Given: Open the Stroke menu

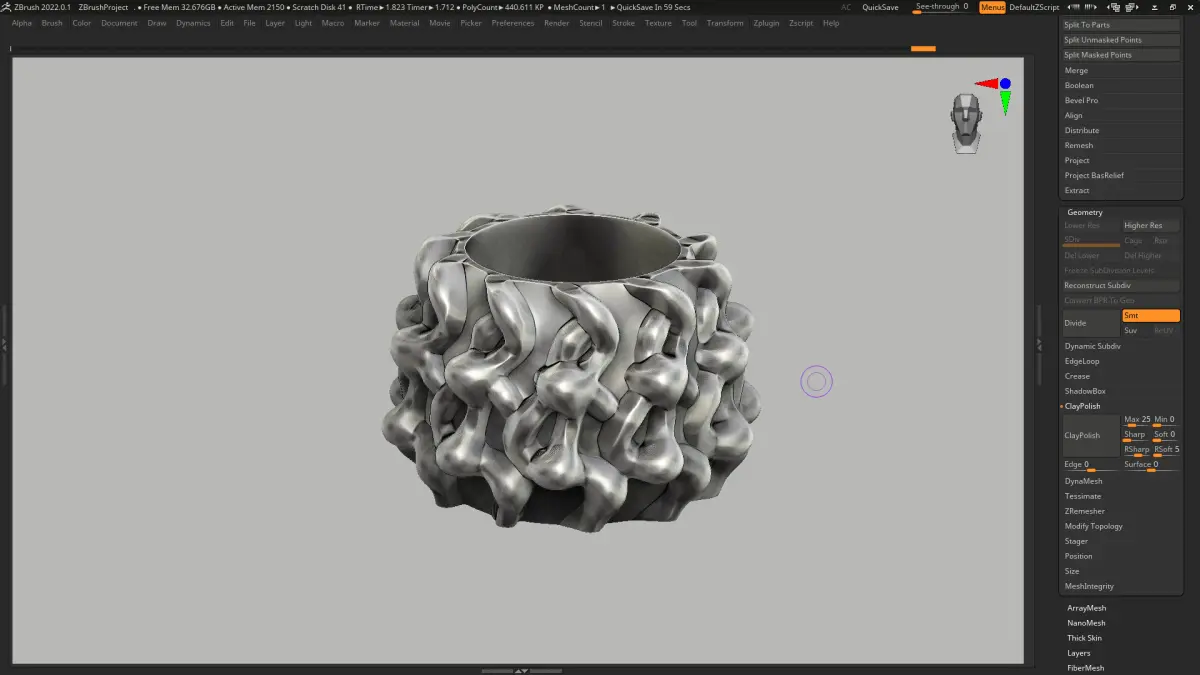Looking at the screenshot, I should pyautogui.click(x=623, y=23).
